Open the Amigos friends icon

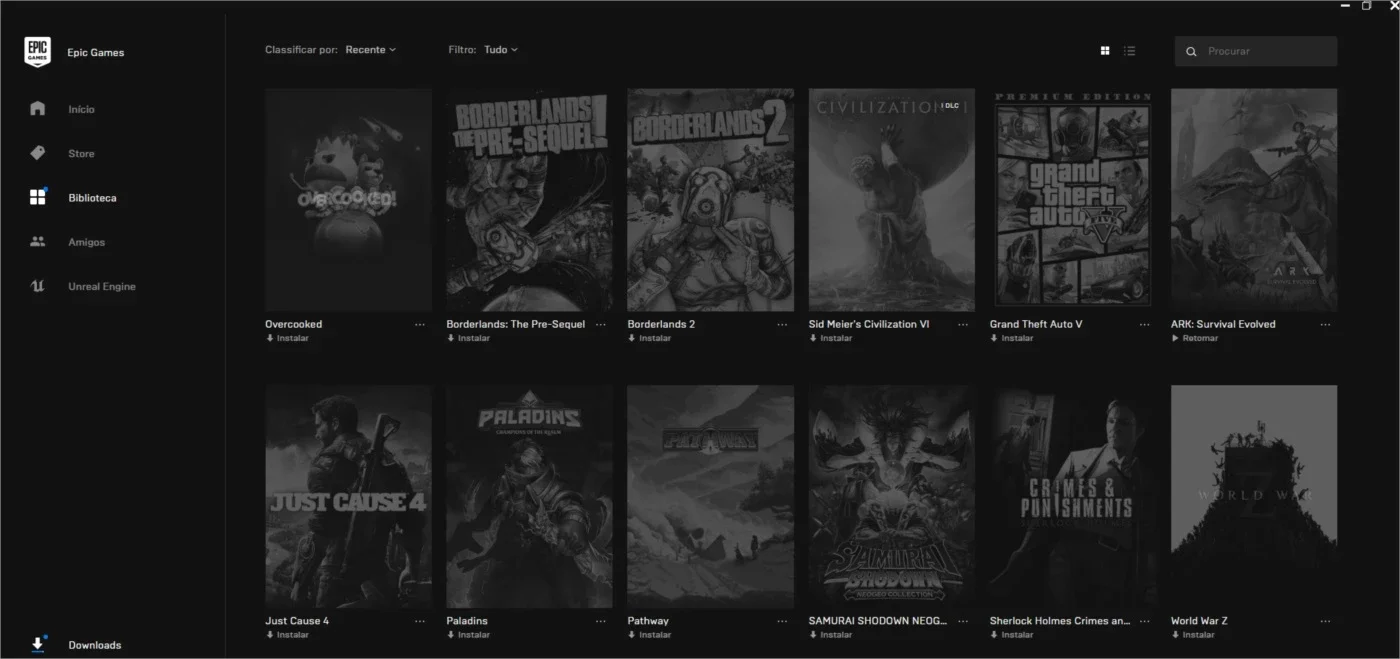click(x=38, y=241)
